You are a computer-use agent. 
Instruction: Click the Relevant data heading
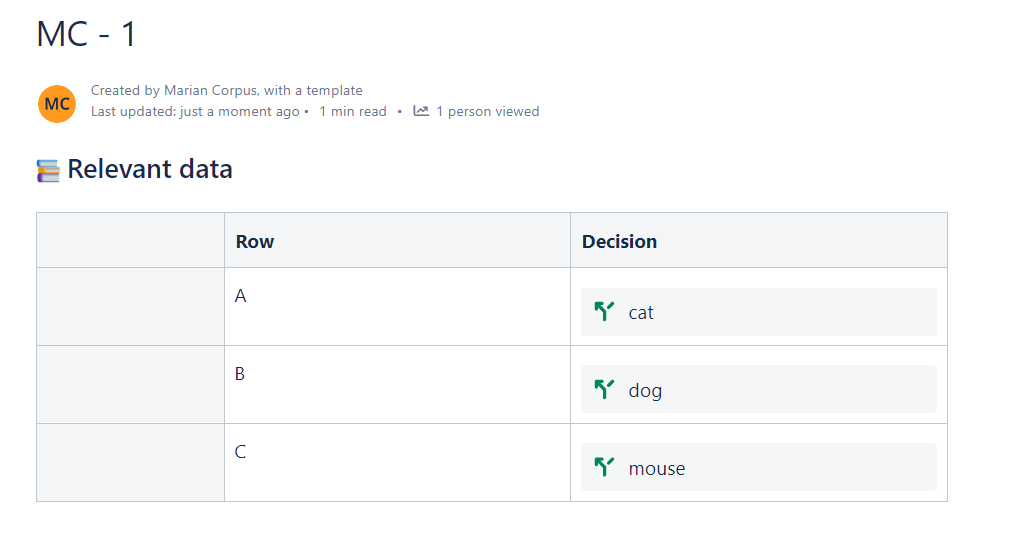click(150, 169)
